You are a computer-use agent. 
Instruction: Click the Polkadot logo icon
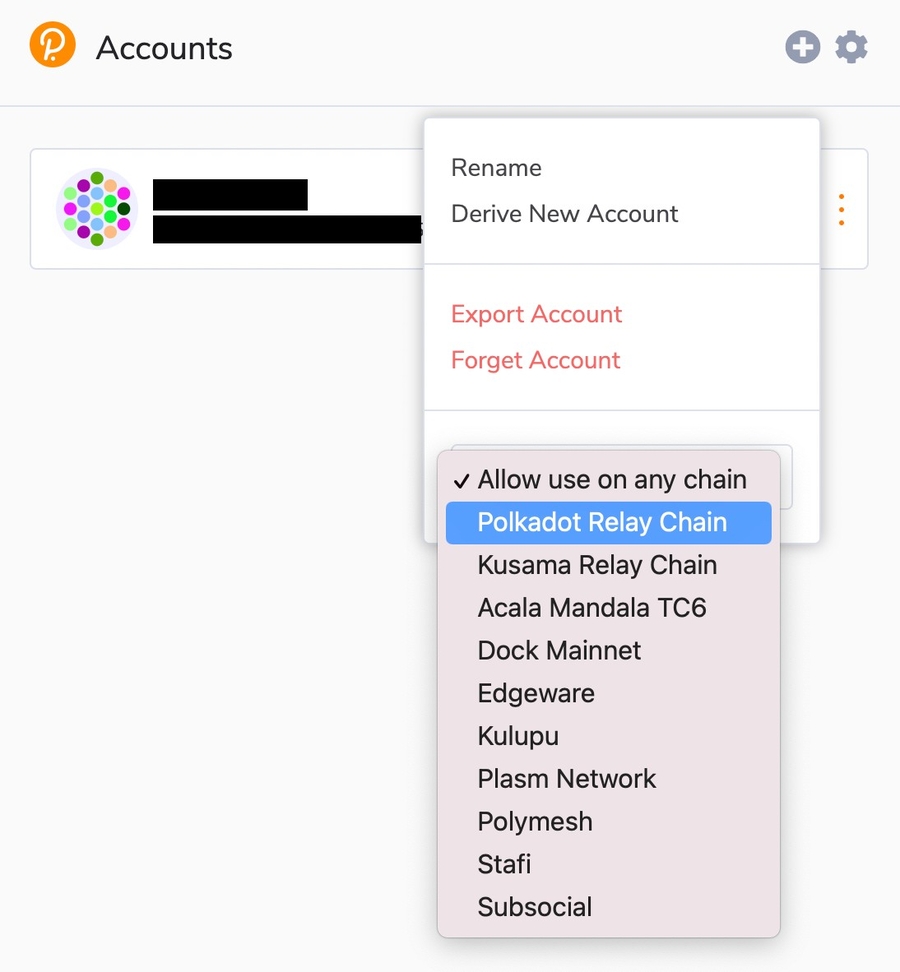[53, 47]
